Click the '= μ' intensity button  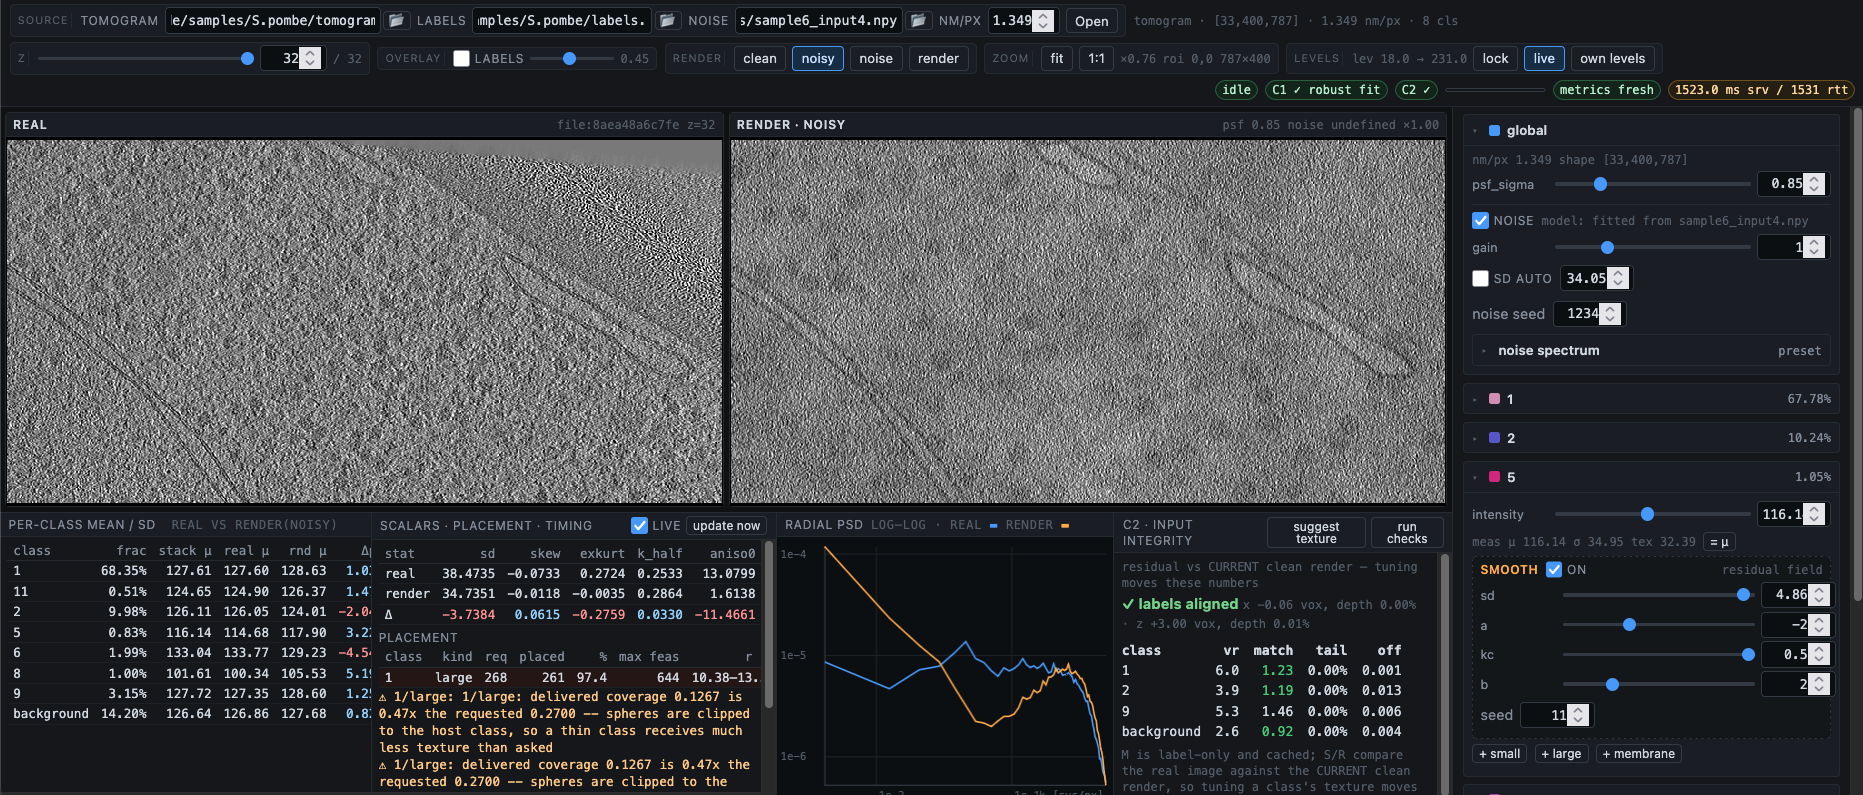click(1718, 542)
